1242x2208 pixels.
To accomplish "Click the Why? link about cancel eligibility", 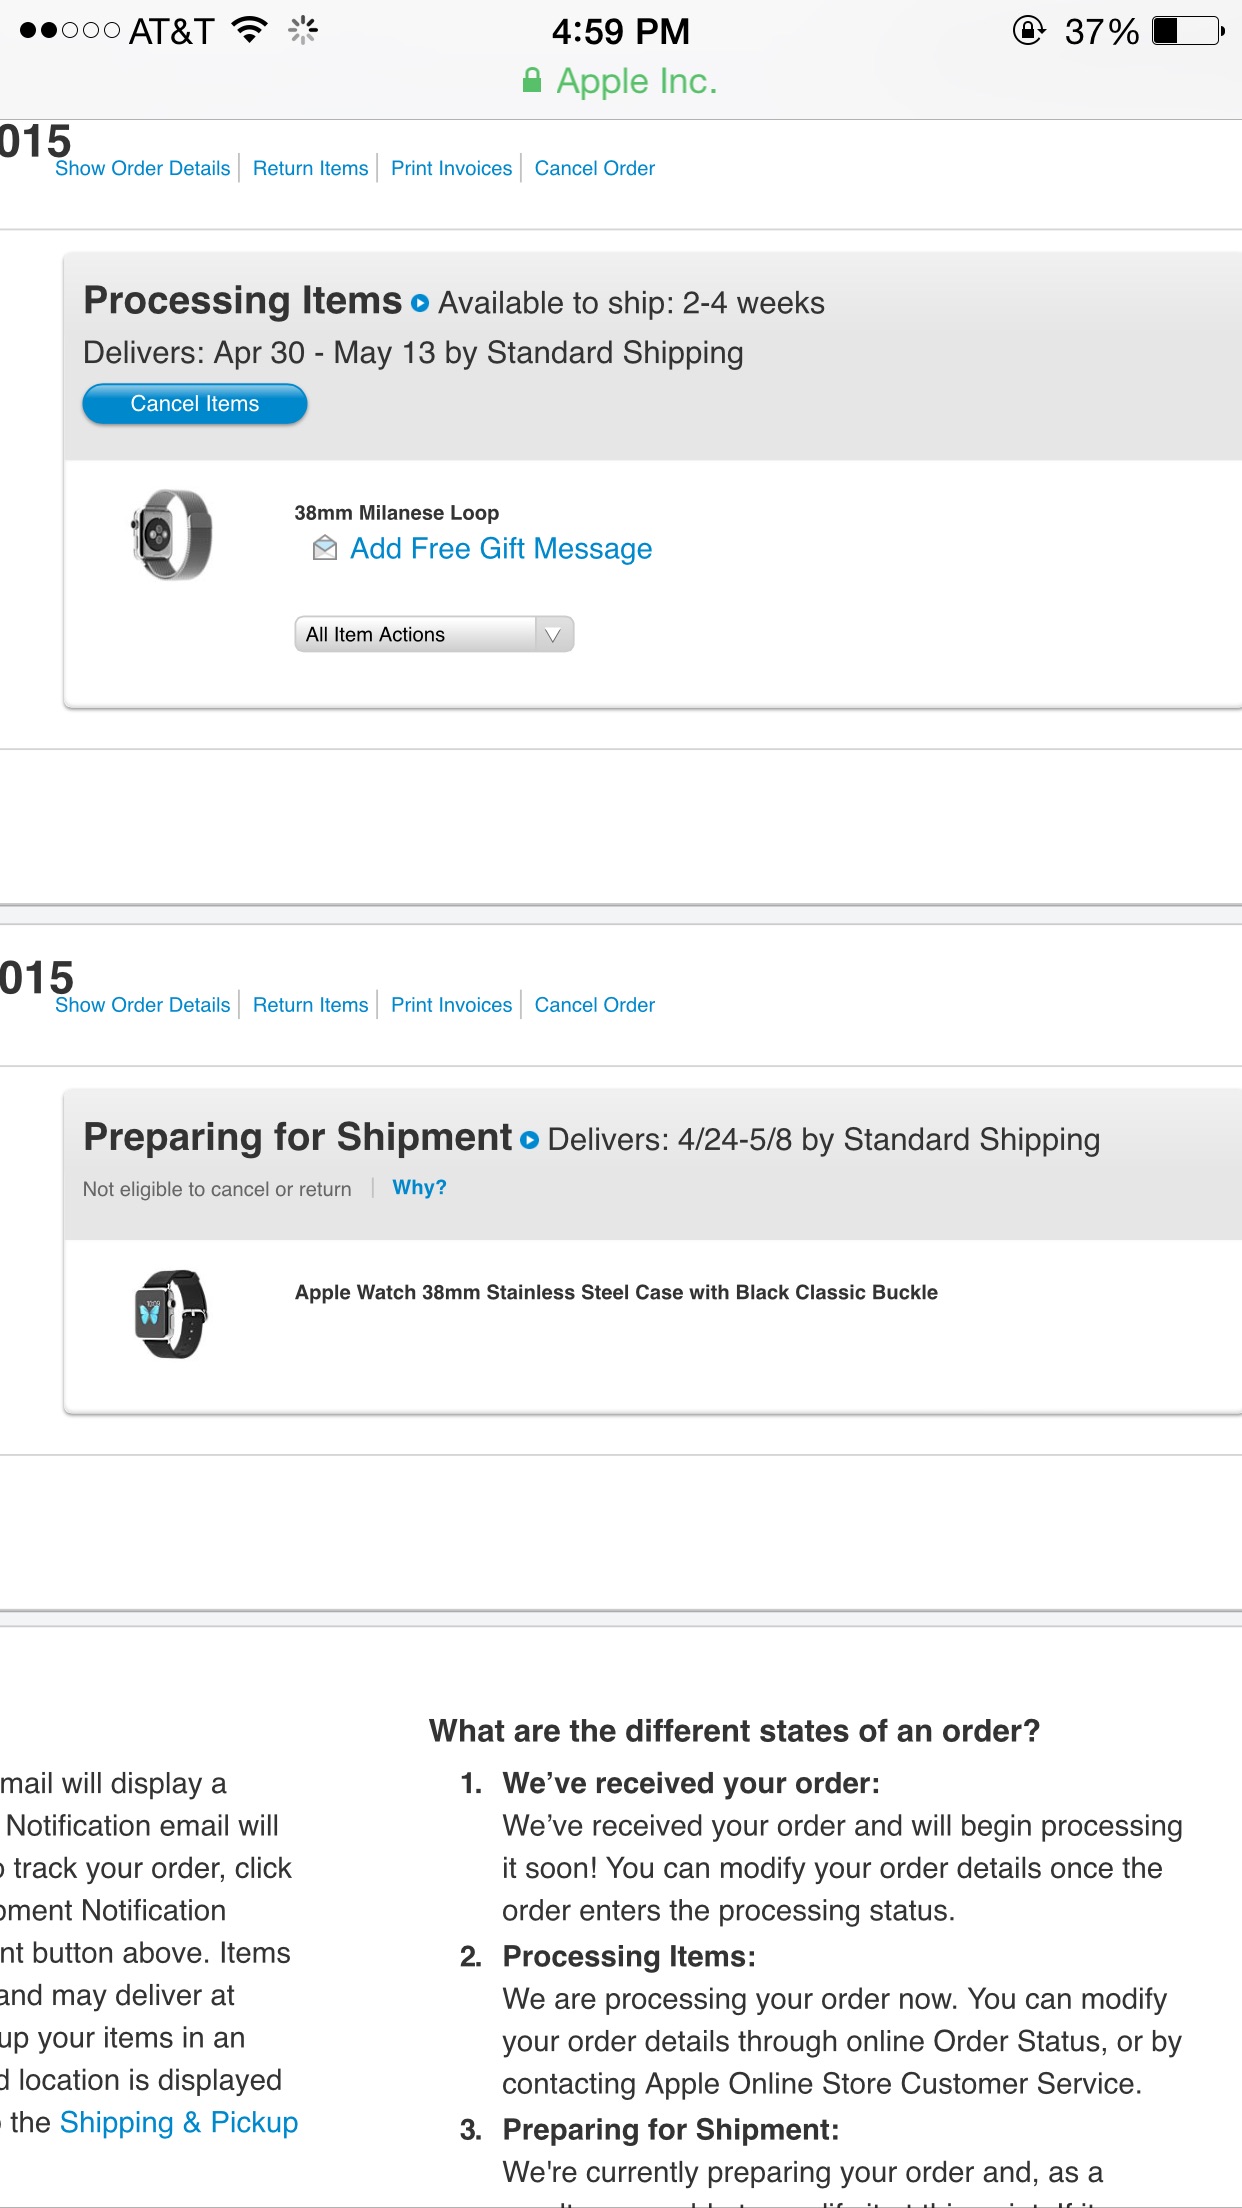I will [419, 1187].
